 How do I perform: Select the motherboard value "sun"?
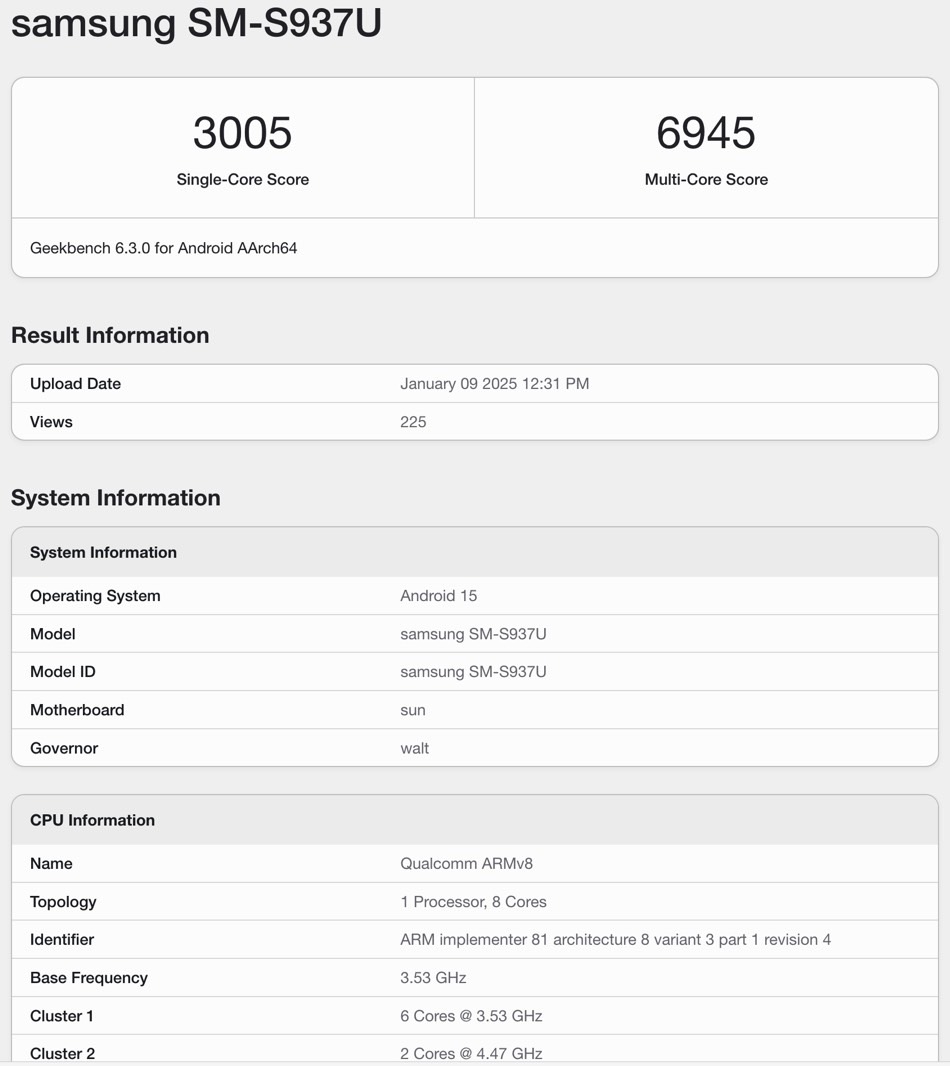tap(413, 710)
